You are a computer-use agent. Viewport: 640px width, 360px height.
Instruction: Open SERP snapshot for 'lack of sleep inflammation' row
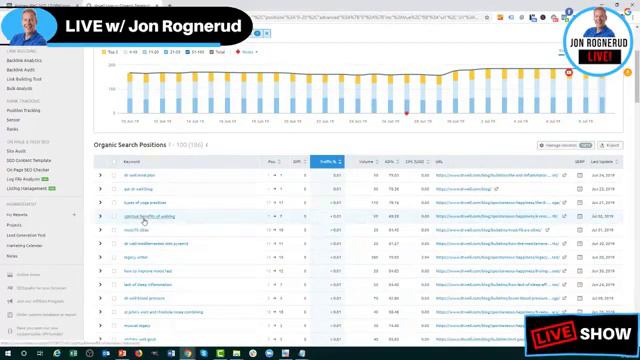(580, 284)
